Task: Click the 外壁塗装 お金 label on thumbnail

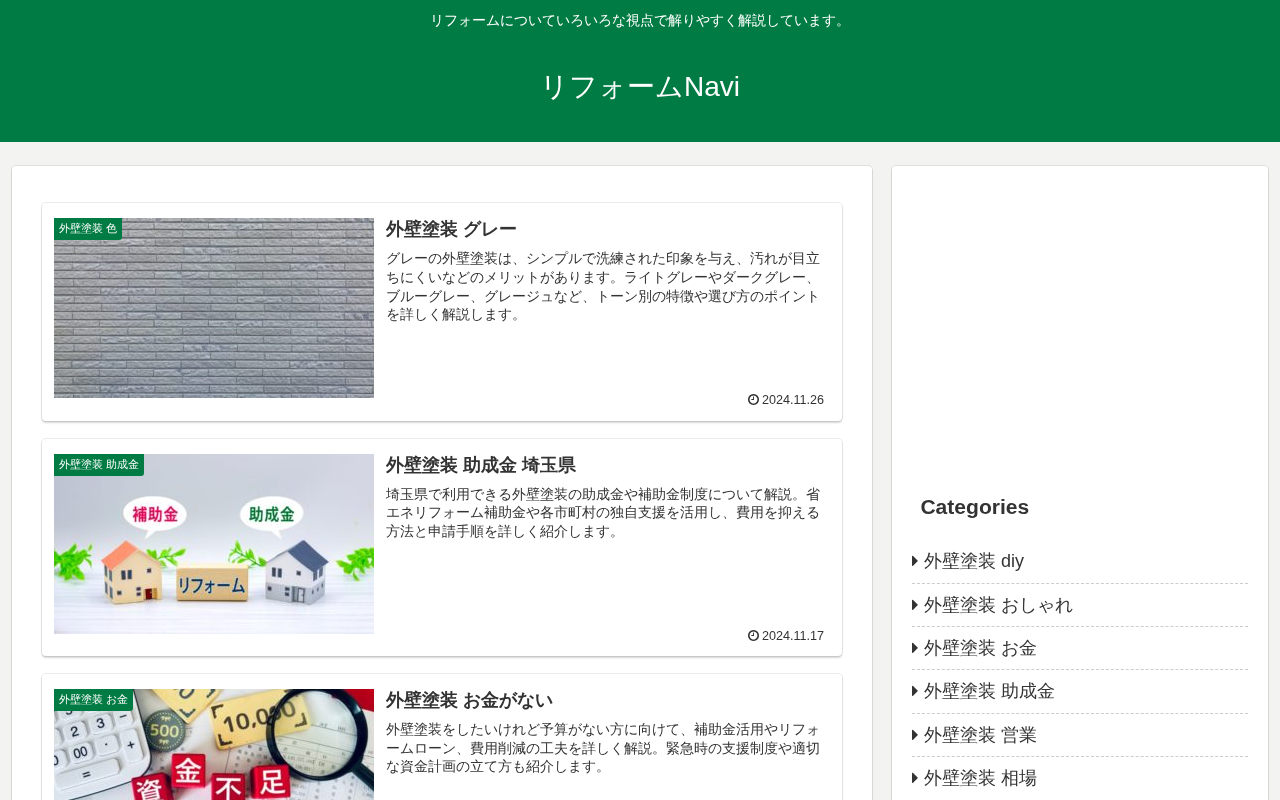Action: tap(93, 700)
